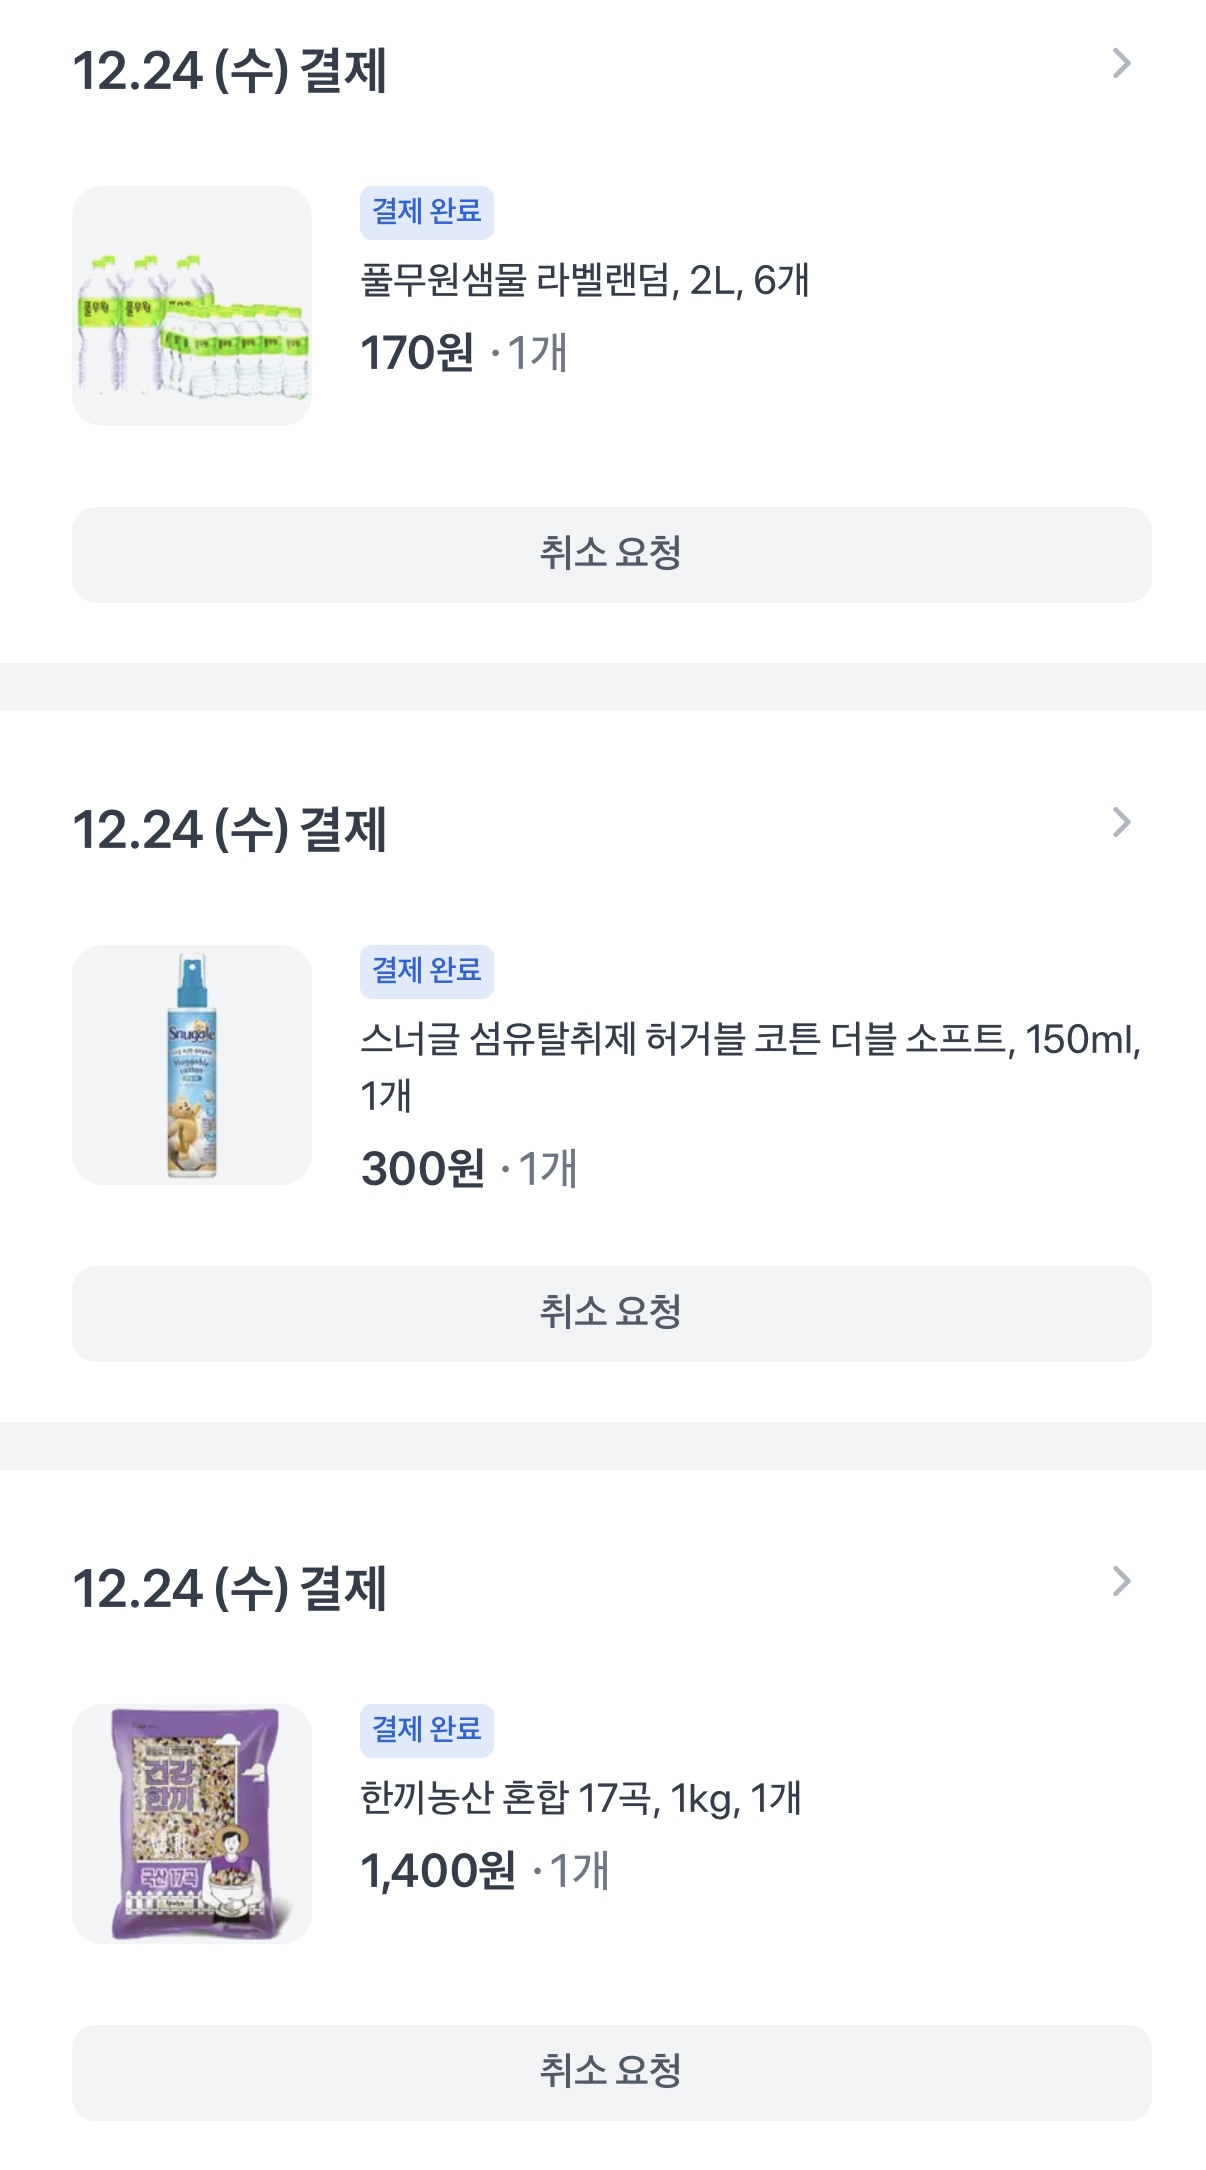
Task: Request cancellation for the 스너글 섬유탈취제 order
Action: (611, 1313)
